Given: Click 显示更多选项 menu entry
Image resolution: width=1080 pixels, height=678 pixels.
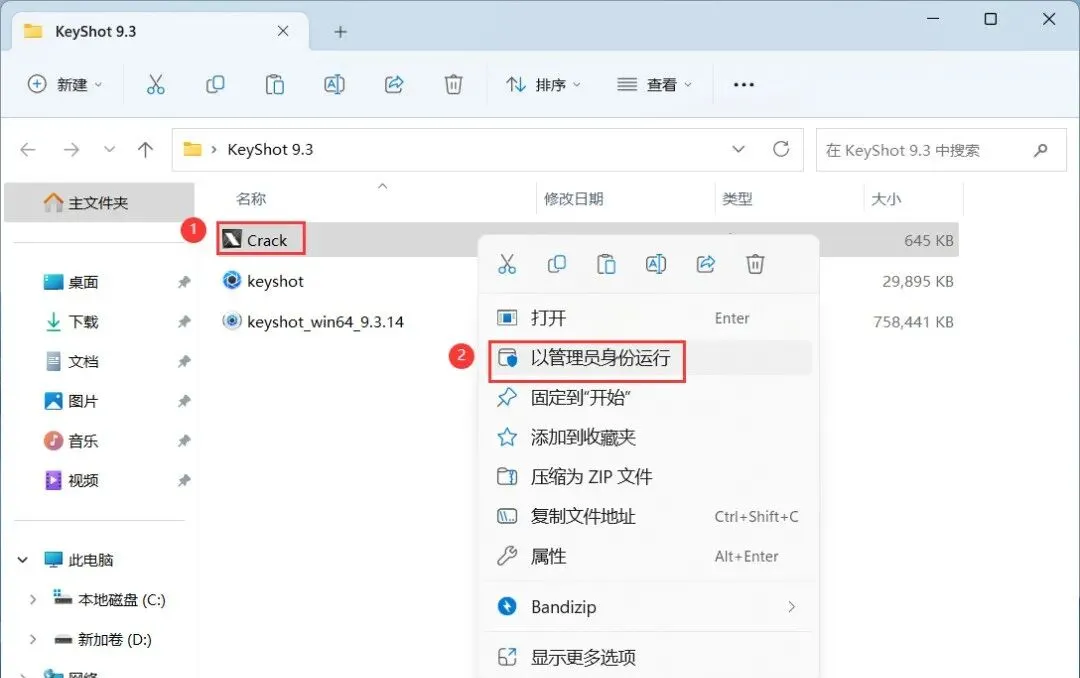Looking at the screenshot, I should coord(649,657).
